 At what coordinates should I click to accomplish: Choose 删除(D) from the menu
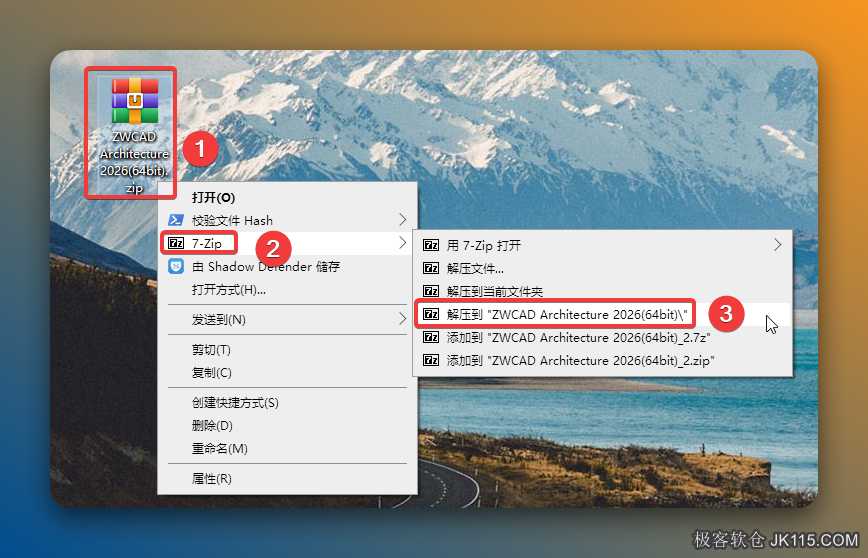287,425
